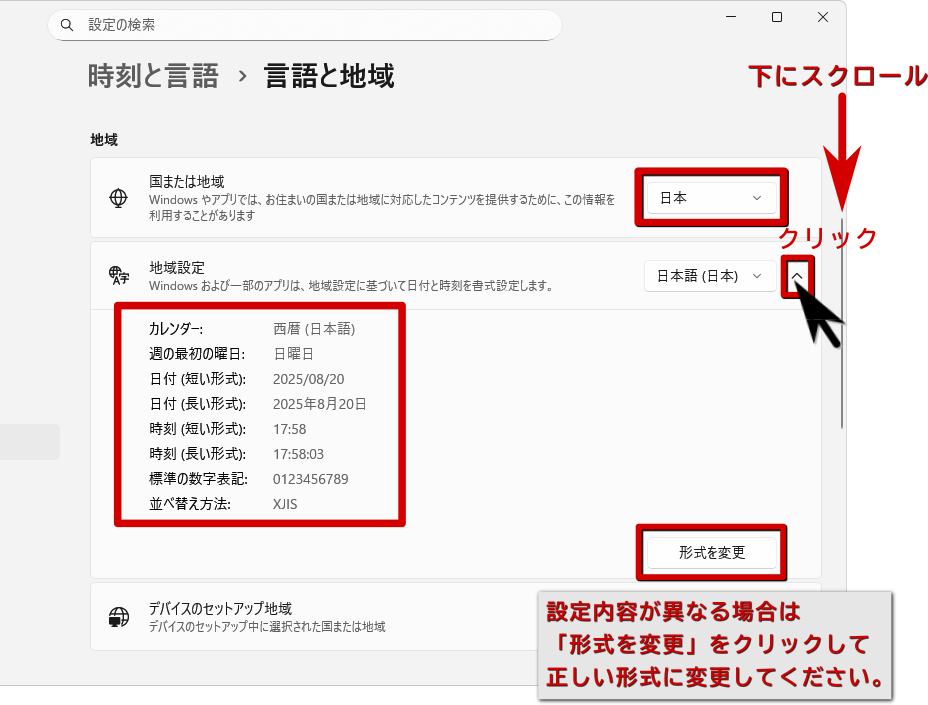The width and height of the screenshot is (928, 705).
Task: Collapse the regional format details with the up chevron
Action: point(797,276)
